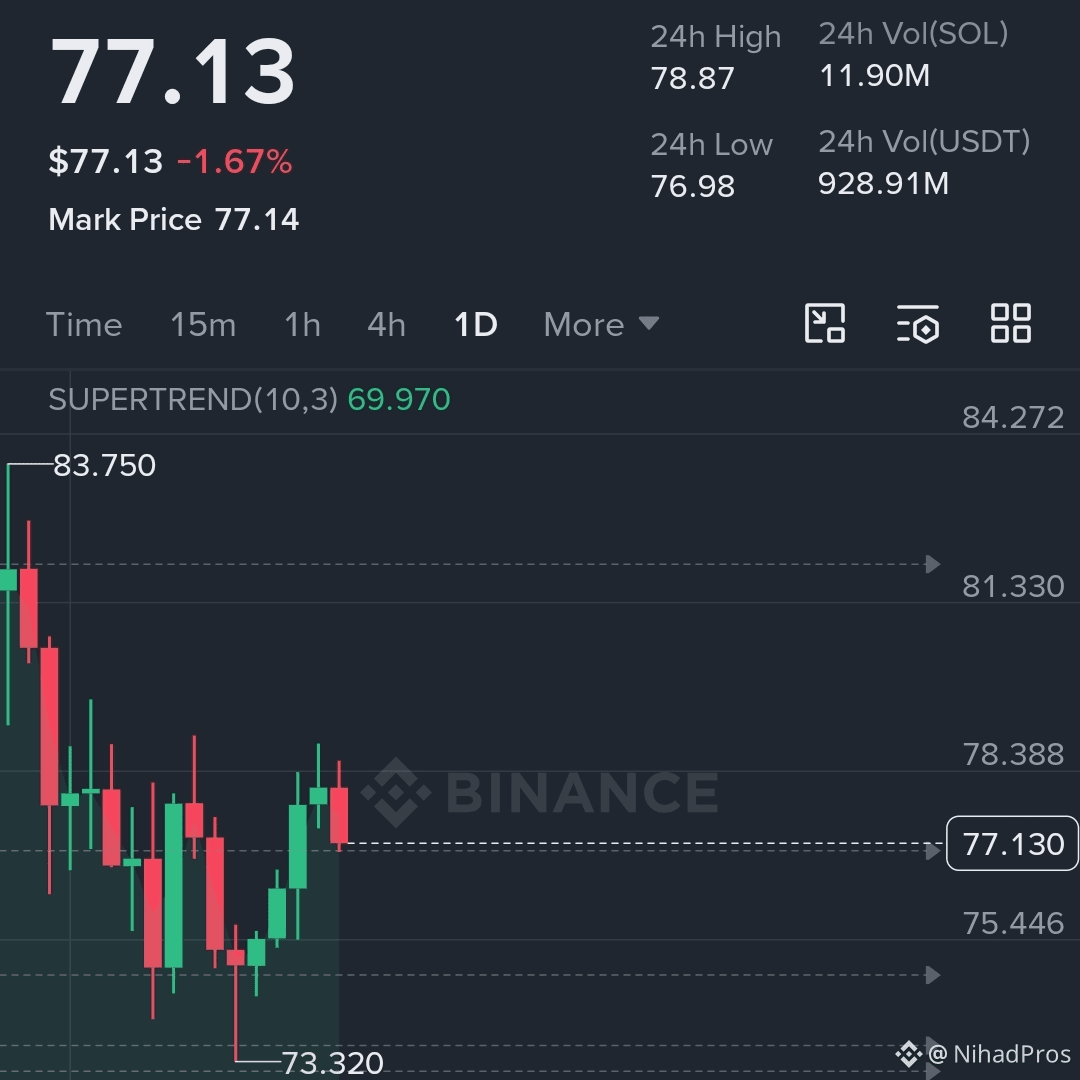Screen dimensions: 1080x1080
Task: Open the picture-in-picture chart icon
Action: [x=824, y=323]
